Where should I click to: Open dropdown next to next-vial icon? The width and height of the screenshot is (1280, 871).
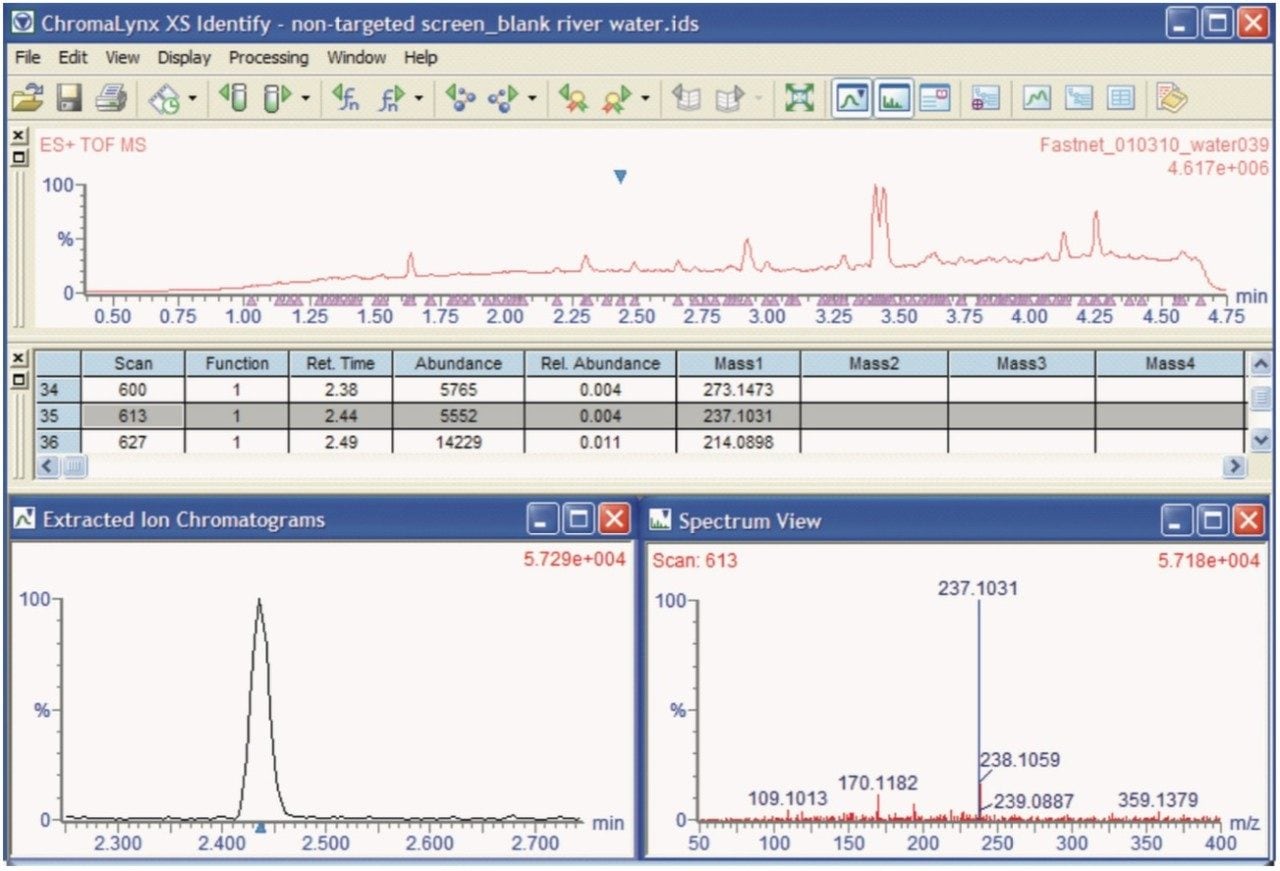[x=305, y=99]
